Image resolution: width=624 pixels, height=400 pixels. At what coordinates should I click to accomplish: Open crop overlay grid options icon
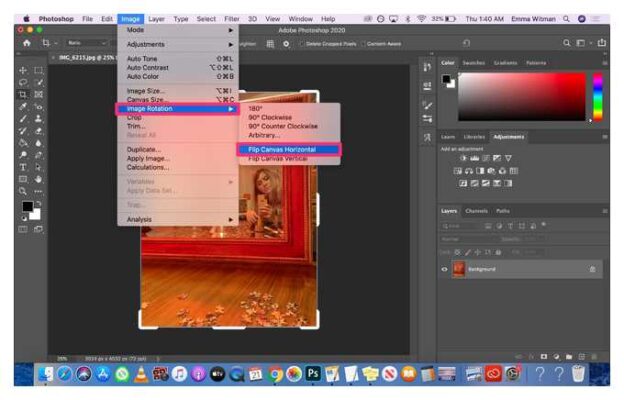[270, 44]
